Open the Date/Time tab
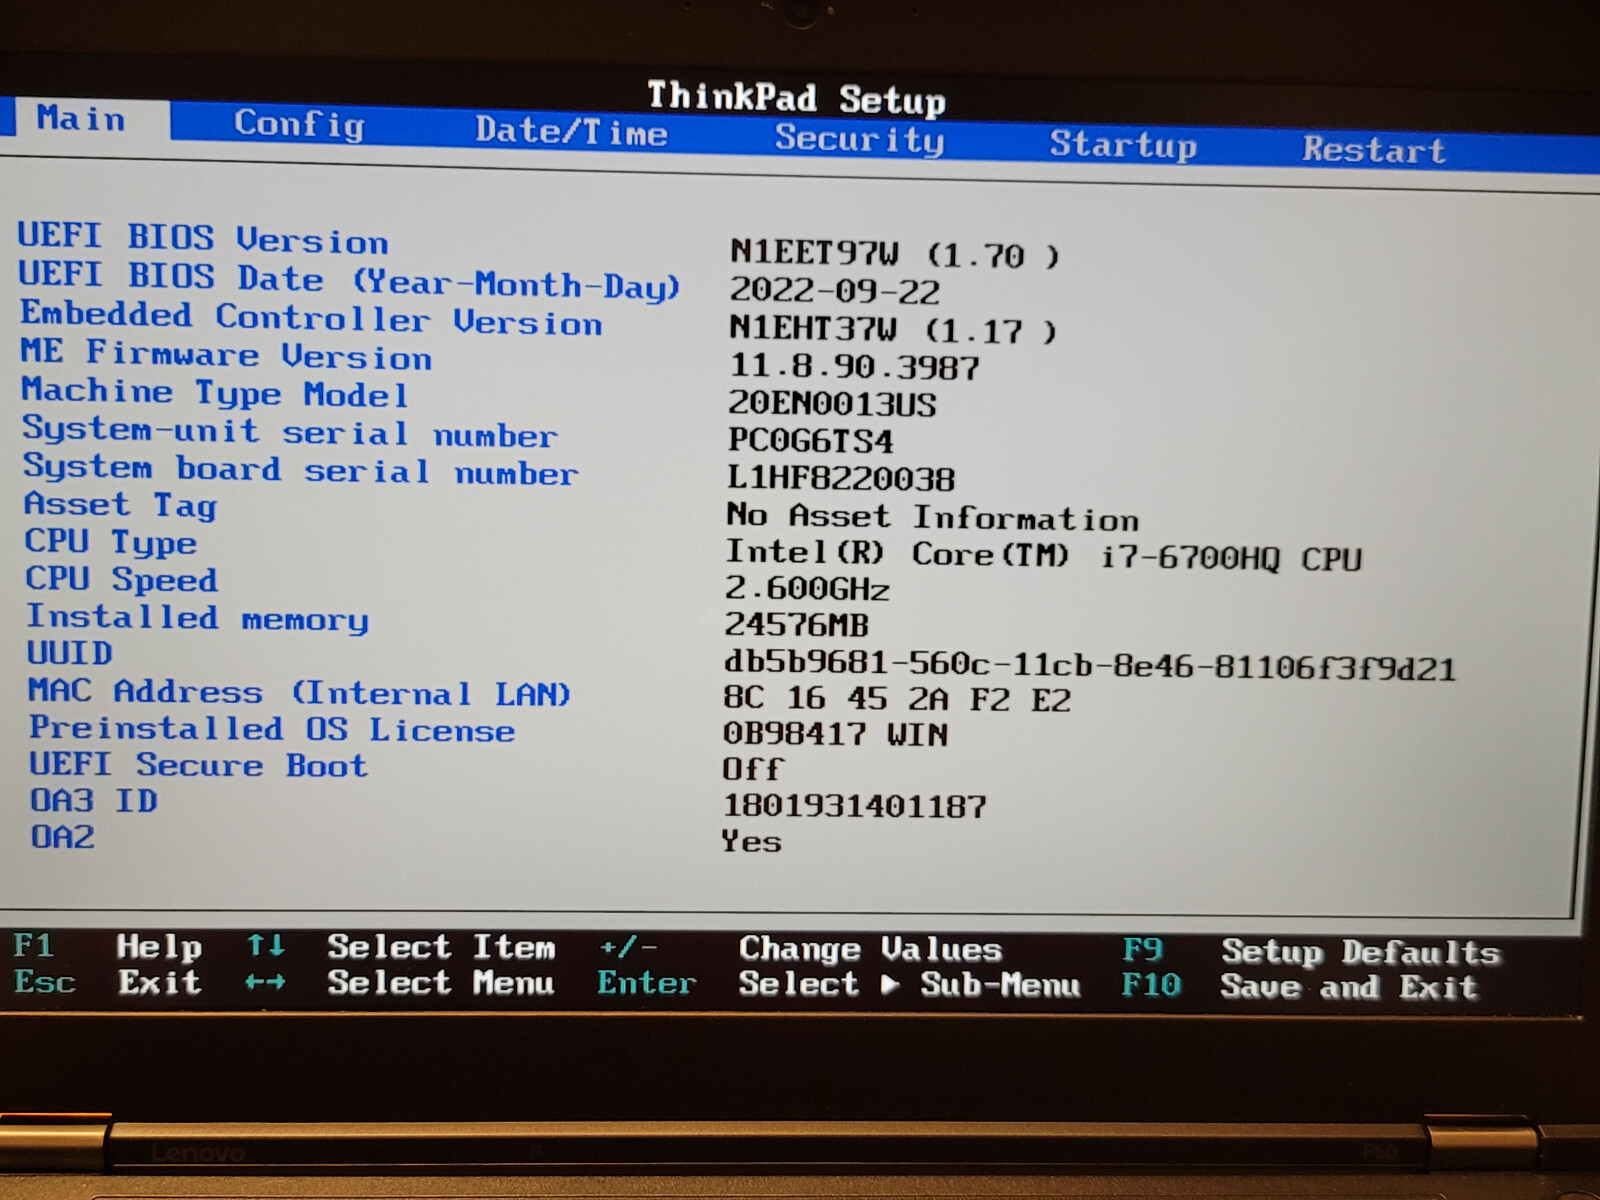1600x1200 pixels. tap(571, 131)
